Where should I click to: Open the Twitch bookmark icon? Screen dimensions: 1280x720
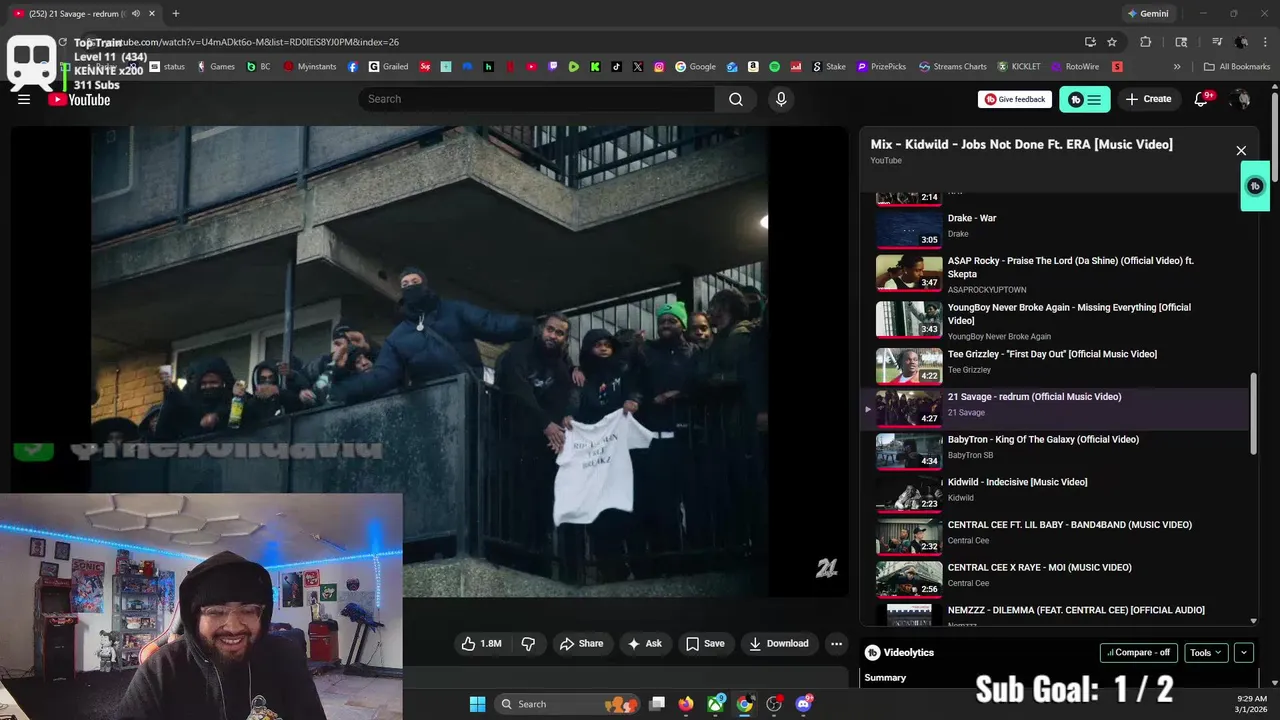(x=553, y=67)
